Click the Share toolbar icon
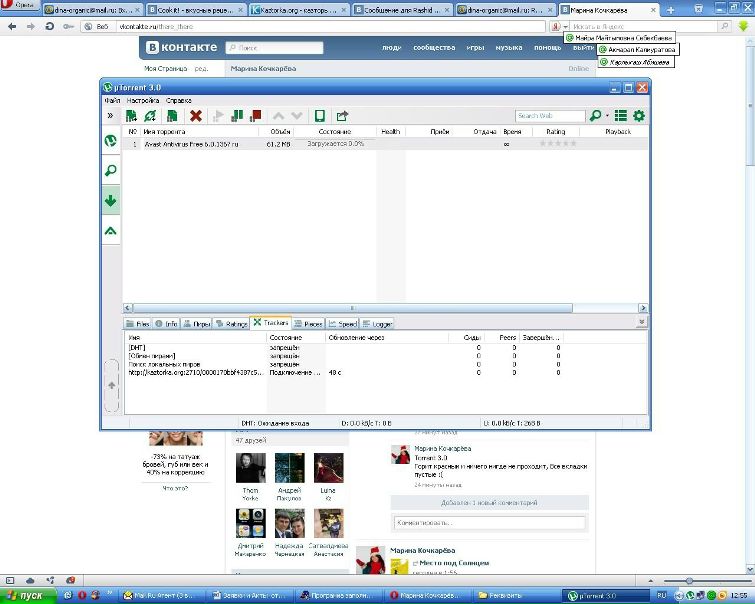The width and height of the screenshot is (755, 604). click(x=342, y=116)
